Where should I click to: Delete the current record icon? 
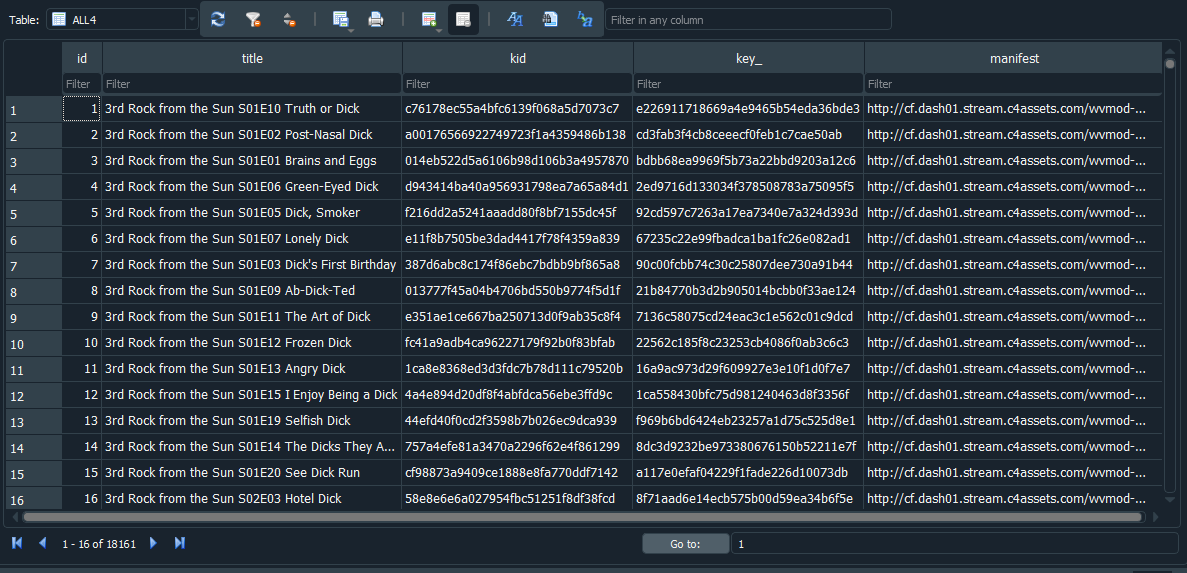click(x=463, y=20)
